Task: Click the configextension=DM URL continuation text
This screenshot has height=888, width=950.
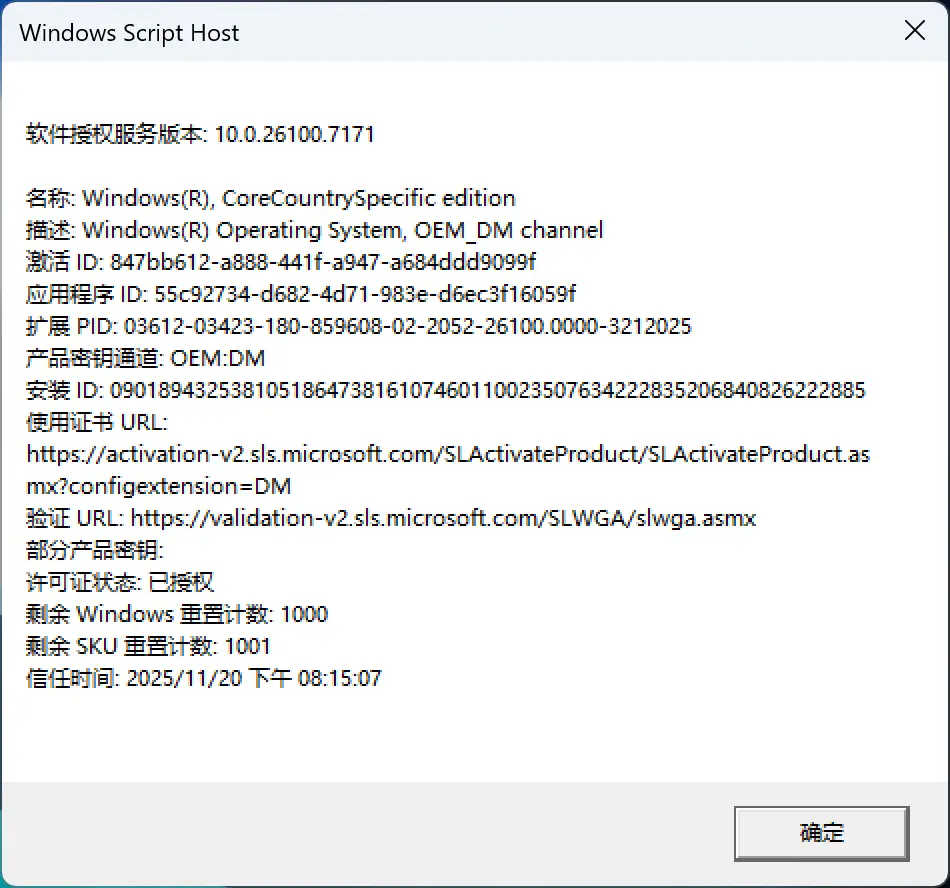Action: tap(157, 486)
